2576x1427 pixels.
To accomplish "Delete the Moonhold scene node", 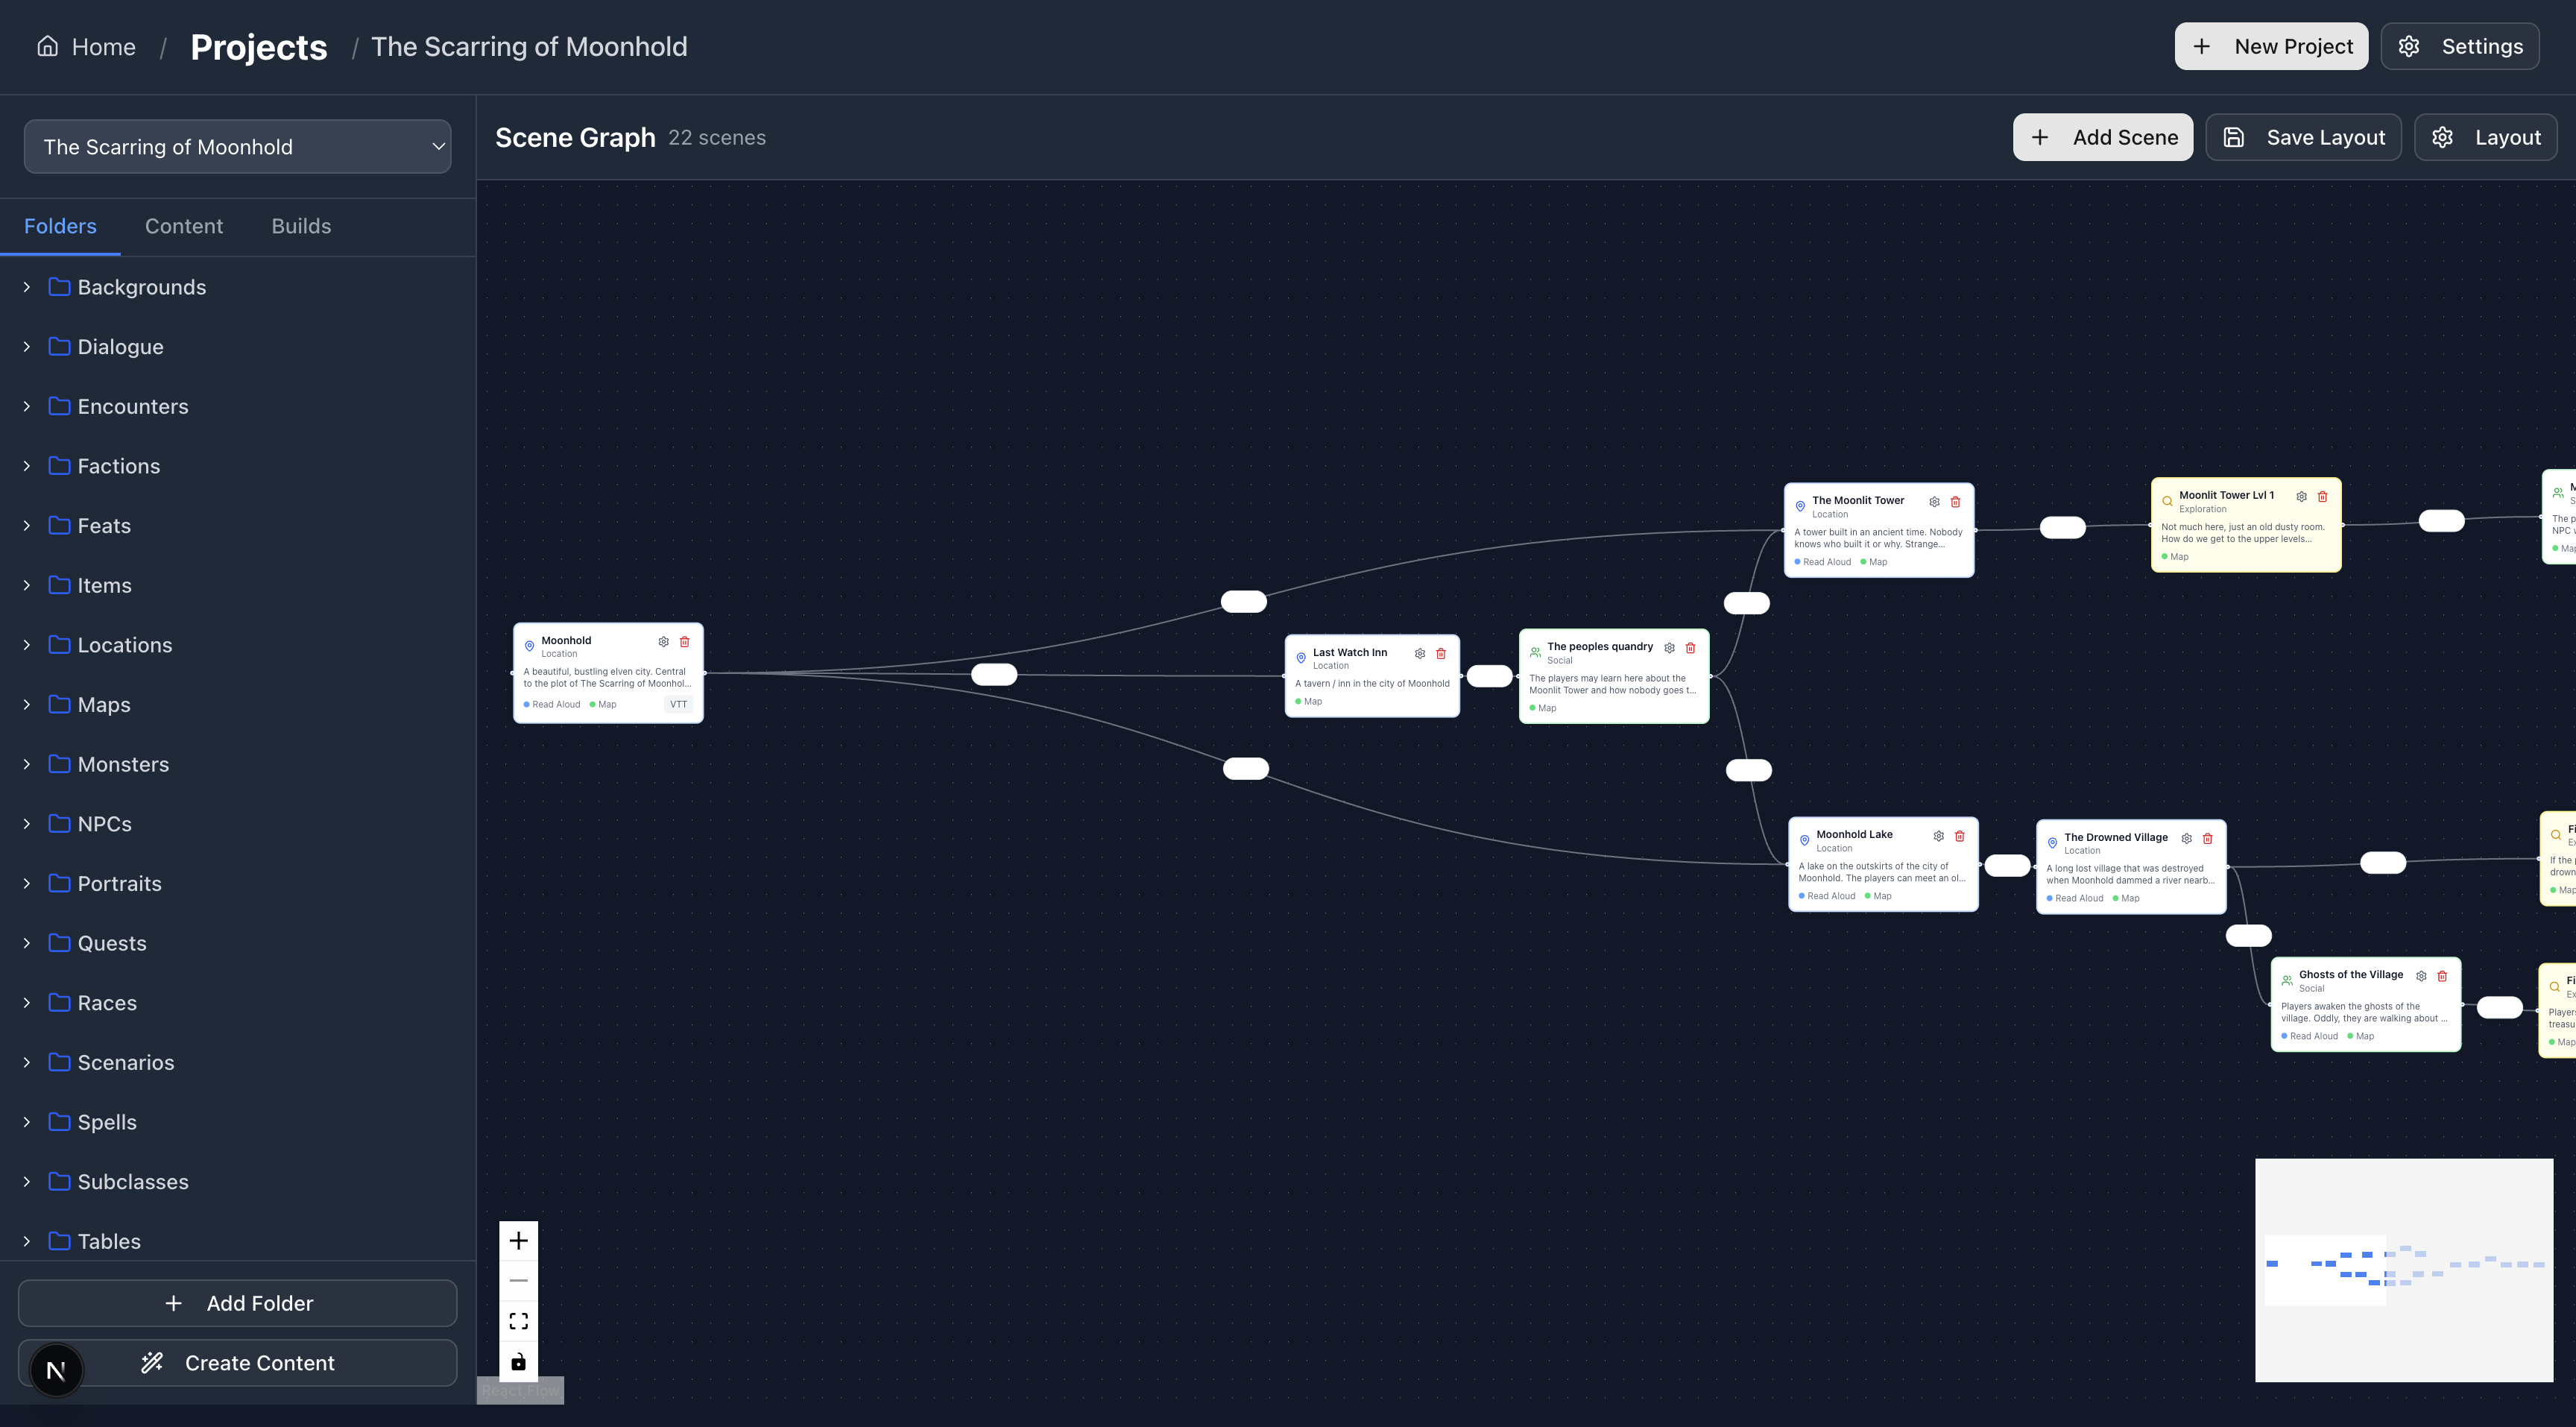I will pyautogui.click(x=685, y=642).
